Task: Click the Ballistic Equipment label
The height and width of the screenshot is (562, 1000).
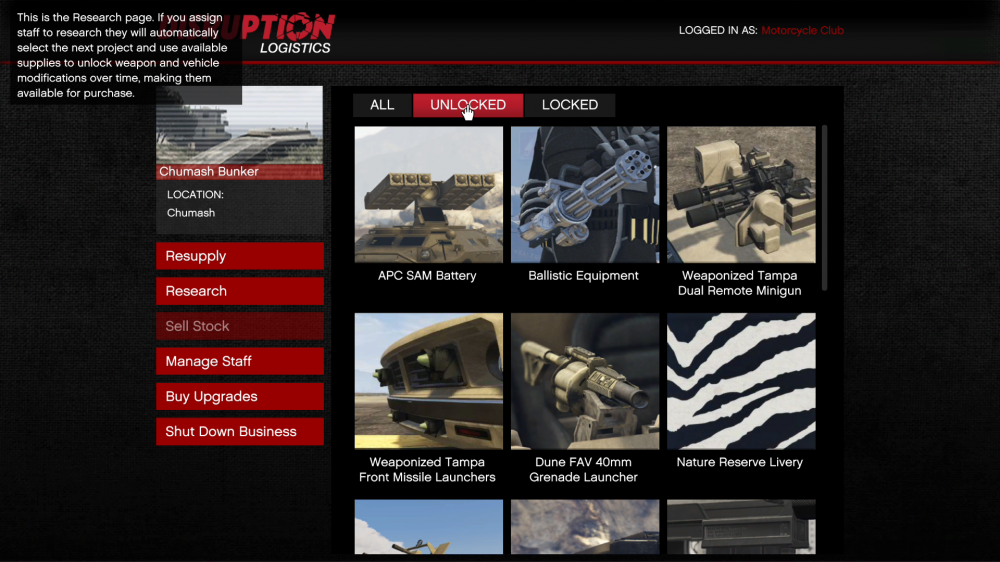Action: pos(583,276)
